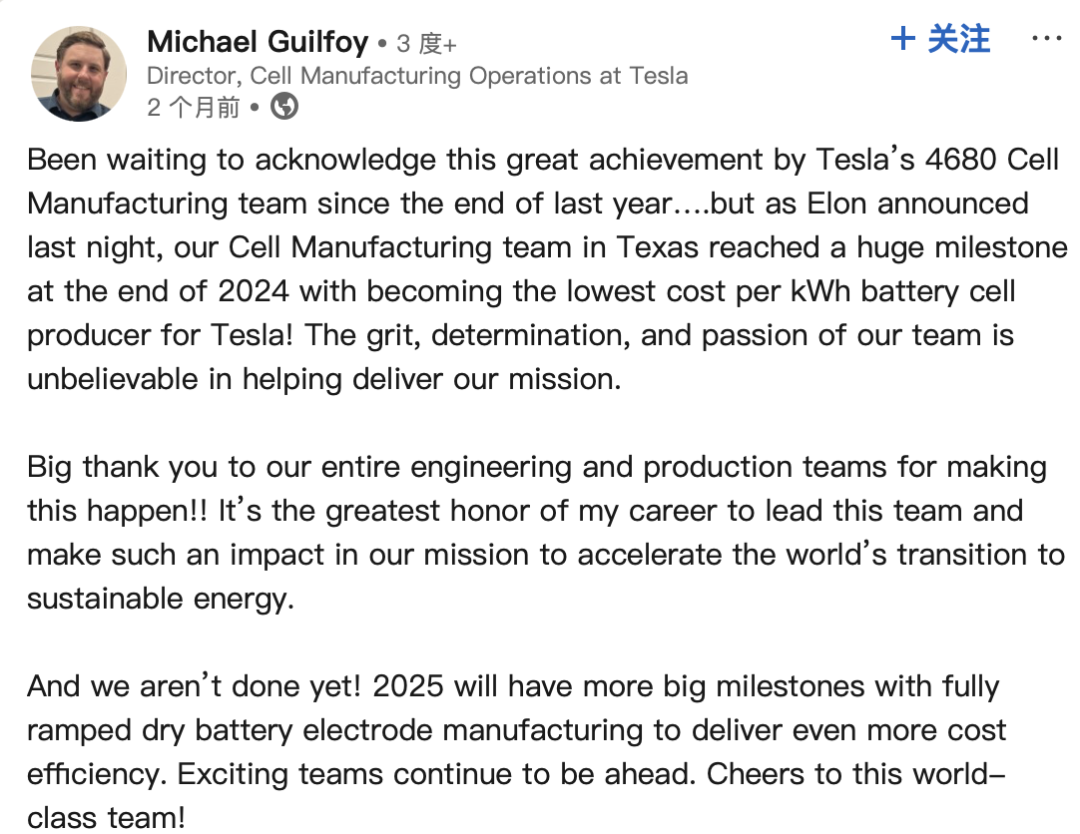Open the Michael Guilfoy name link
Viewport: 1080px width, 834px height.
click(x=258, y=42)
